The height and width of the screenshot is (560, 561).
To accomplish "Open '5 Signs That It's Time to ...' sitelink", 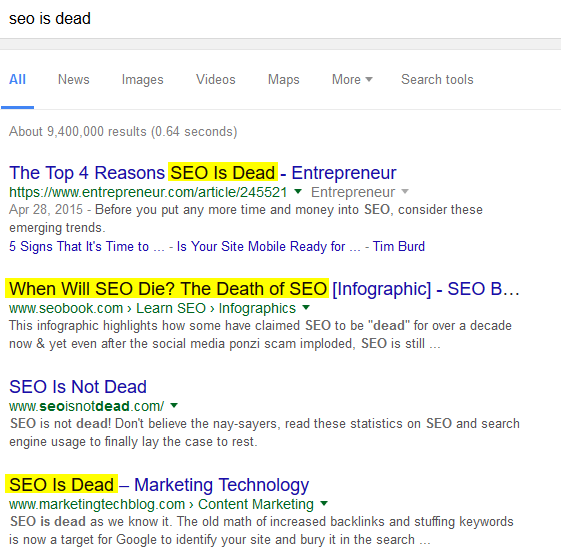I will click(87, 247).
